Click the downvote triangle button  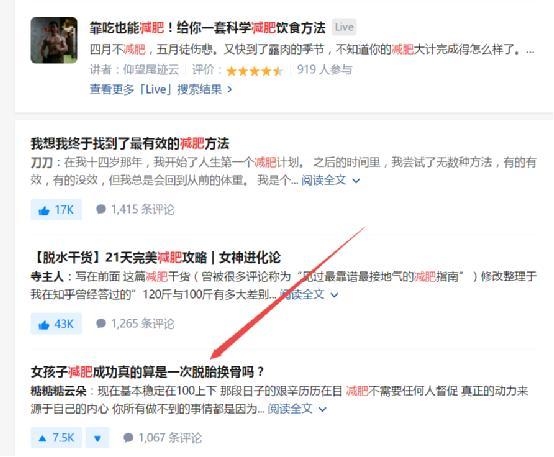98,438
